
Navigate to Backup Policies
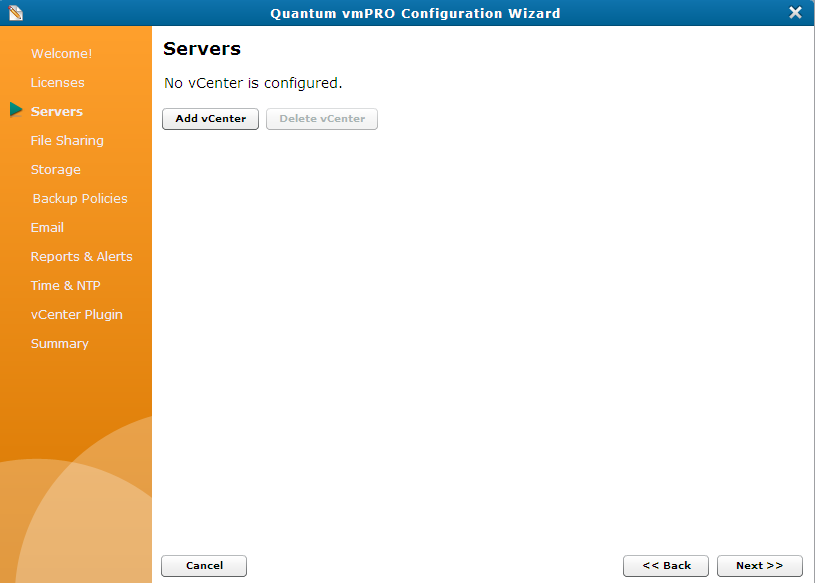(x=79, y=198)
